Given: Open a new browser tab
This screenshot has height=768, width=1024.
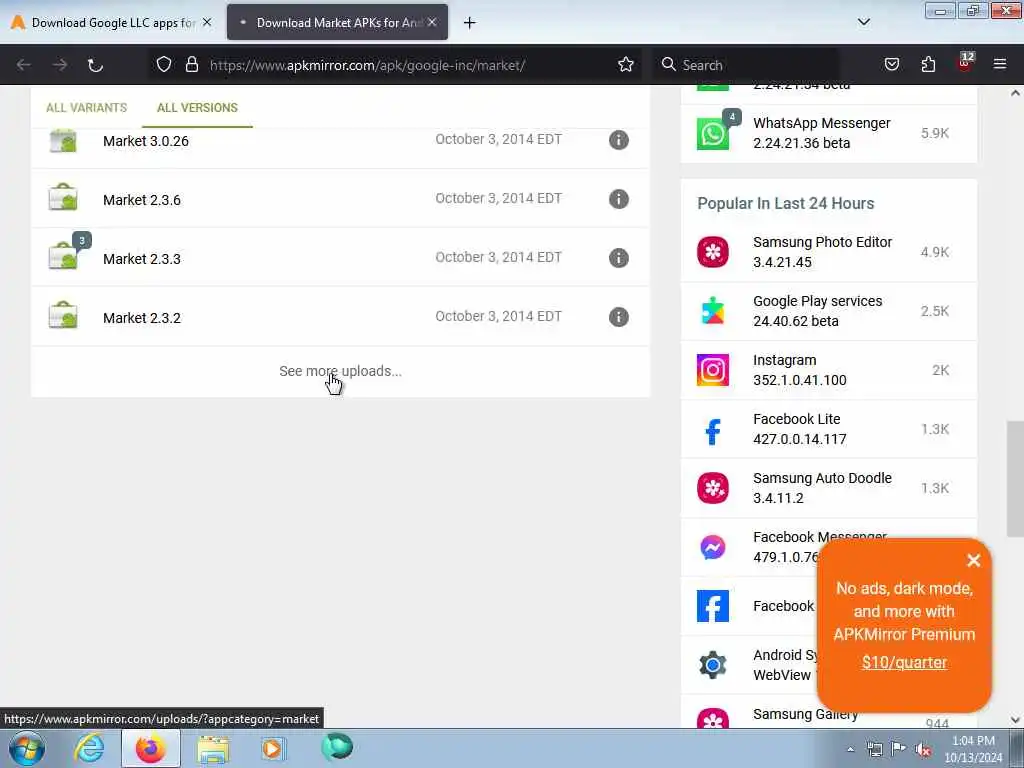Looking at the screenshot, I should pyautogui.click(x=470, y=23).
